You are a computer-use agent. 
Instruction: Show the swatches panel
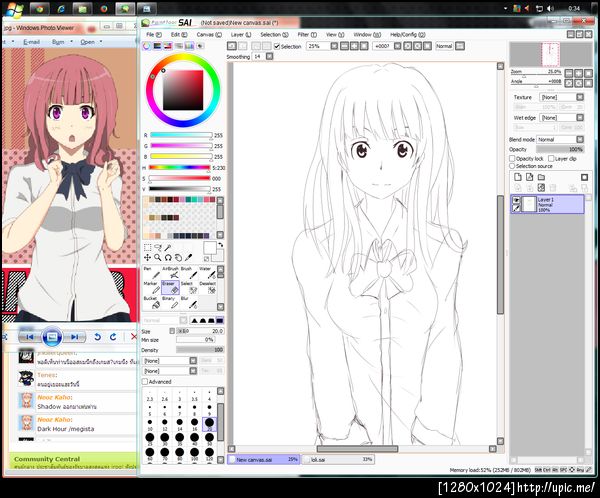click(x=189, y=46)
